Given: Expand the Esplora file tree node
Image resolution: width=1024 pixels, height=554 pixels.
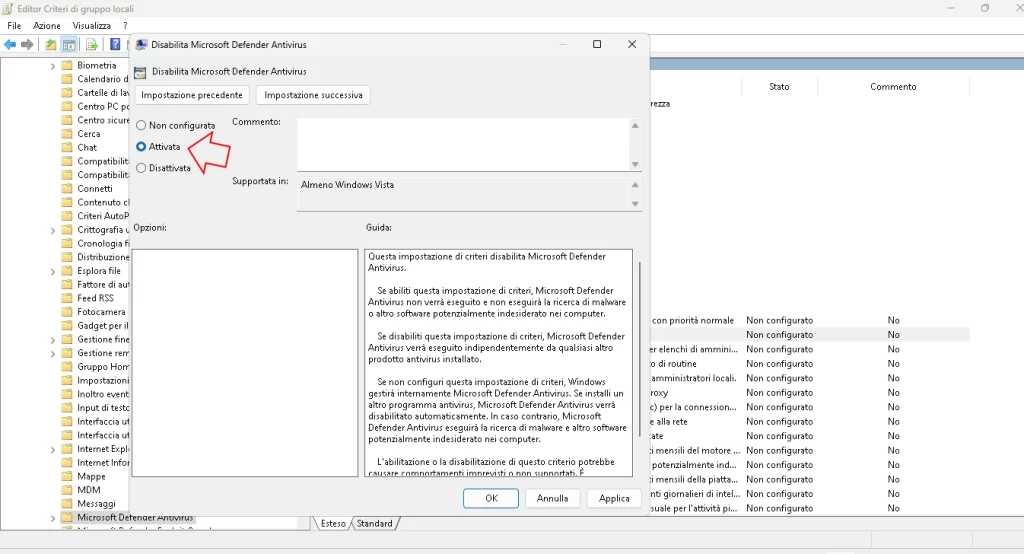Looking at the screenshot, I should tap(53, 272).
